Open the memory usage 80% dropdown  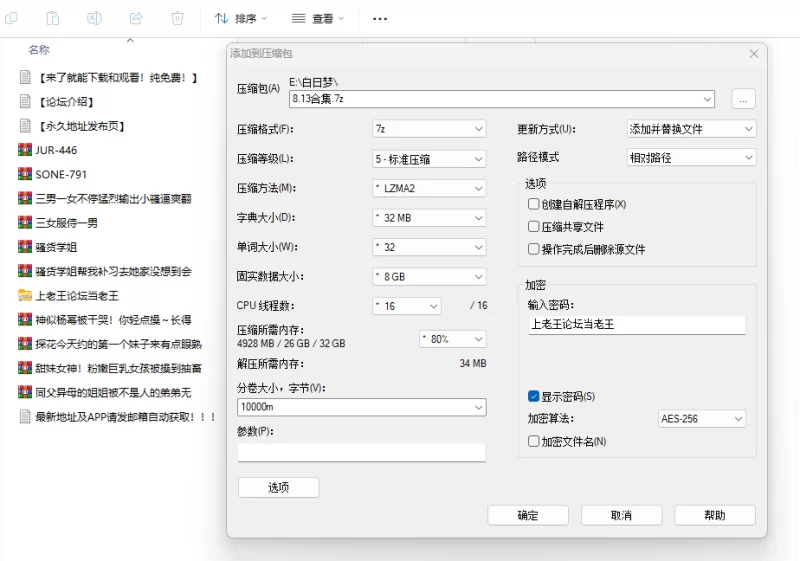coord(453,339)
